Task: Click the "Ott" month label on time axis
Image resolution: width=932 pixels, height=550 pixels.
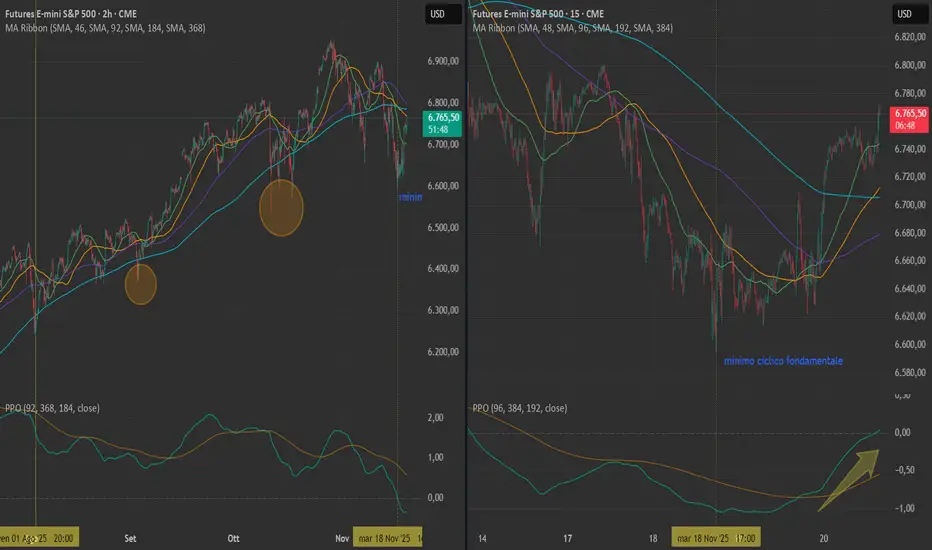Action: [x=234, y=537]
